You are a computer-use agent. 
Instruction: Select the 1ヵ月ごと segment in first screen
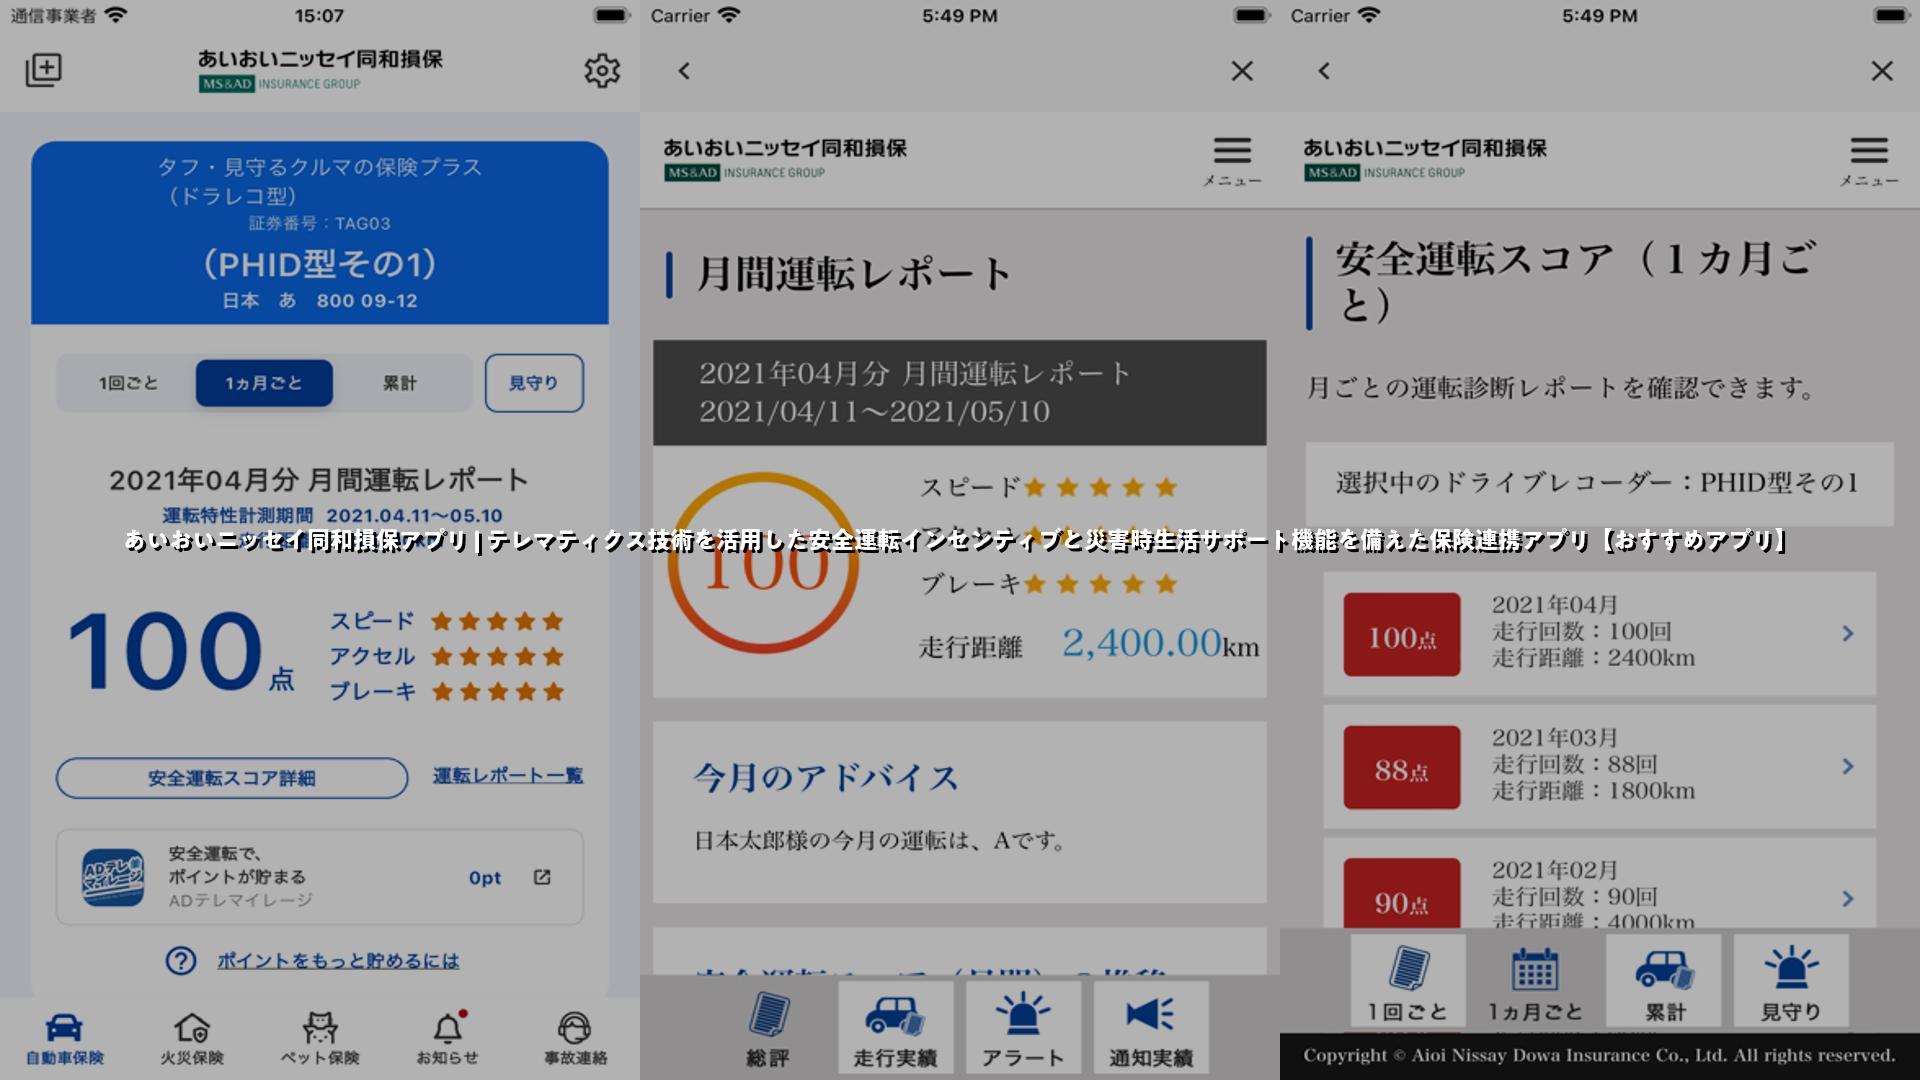pos(264,383)
